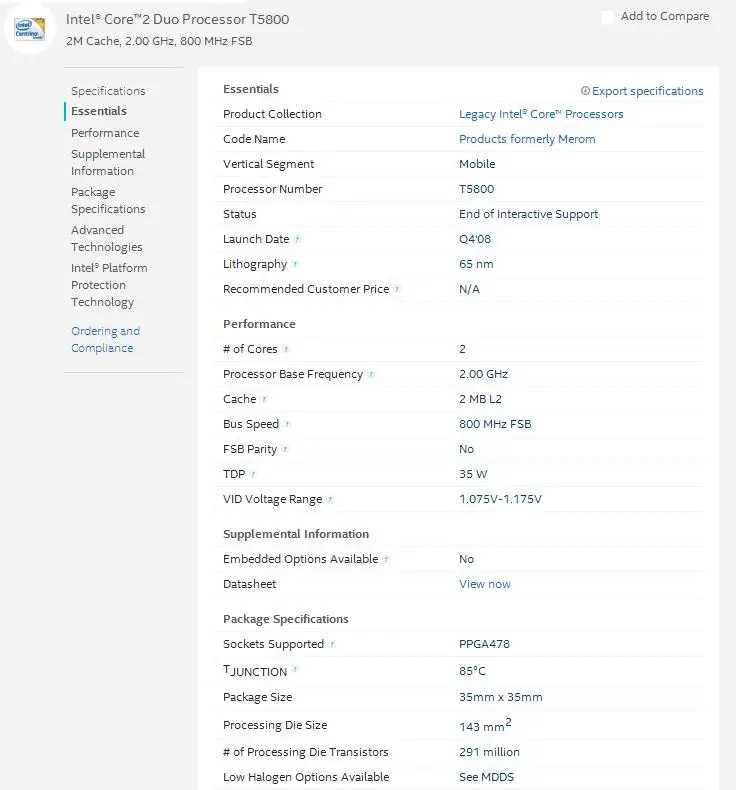Image resolution: width=736 pixels, height=790 pixels.
Task: Click the Sockets Supported value 'PPGA478'
Action: 484,644
